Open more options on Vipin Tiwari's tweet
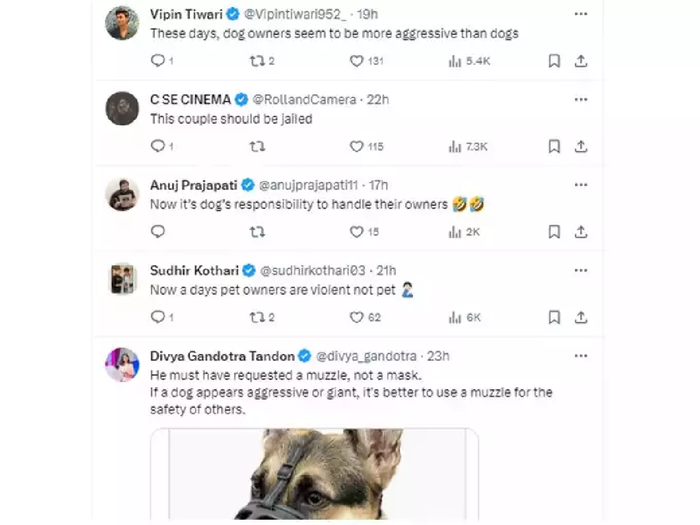Viewport: 700px width, 525px height. pos(581,14)
